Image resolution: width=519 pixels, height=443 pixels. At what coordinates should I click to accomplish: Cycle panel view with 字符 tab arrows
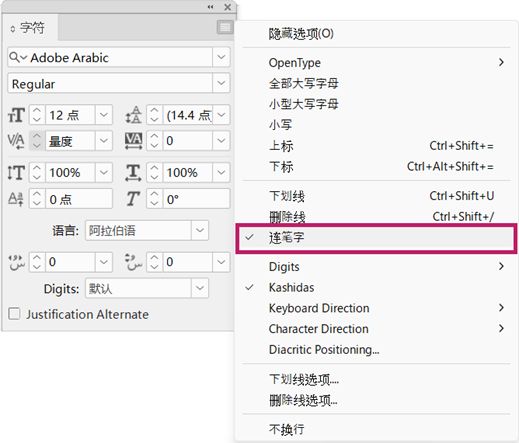13,29
